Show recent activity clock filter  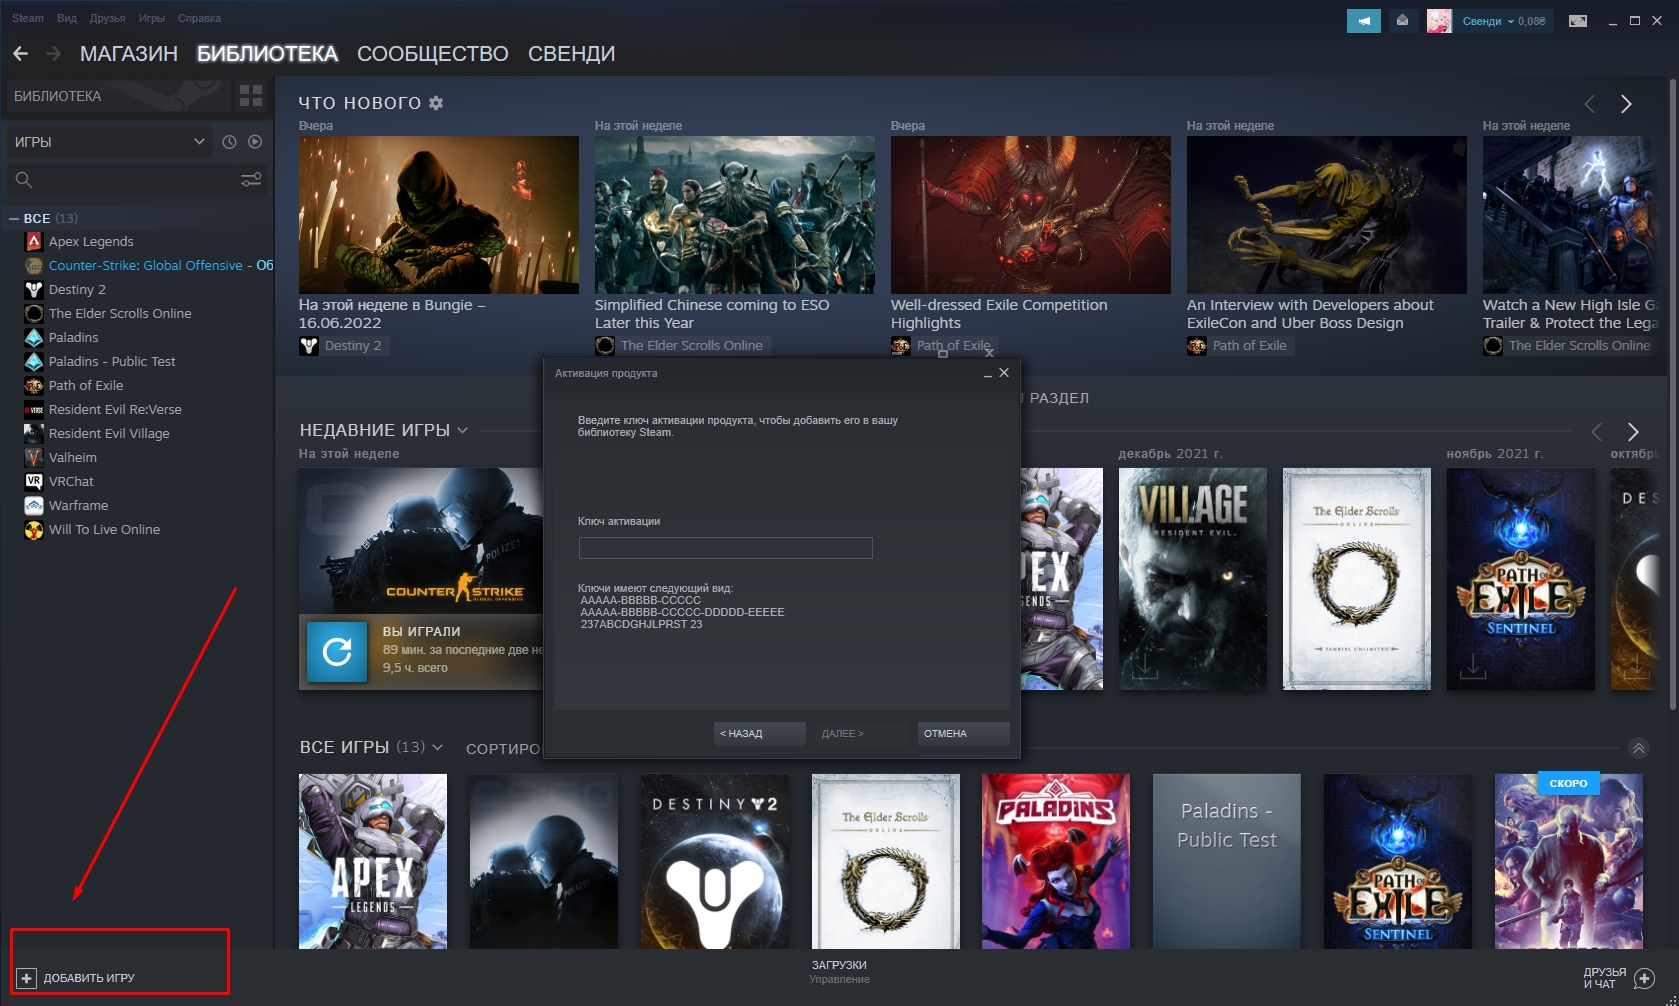point(229,142)
